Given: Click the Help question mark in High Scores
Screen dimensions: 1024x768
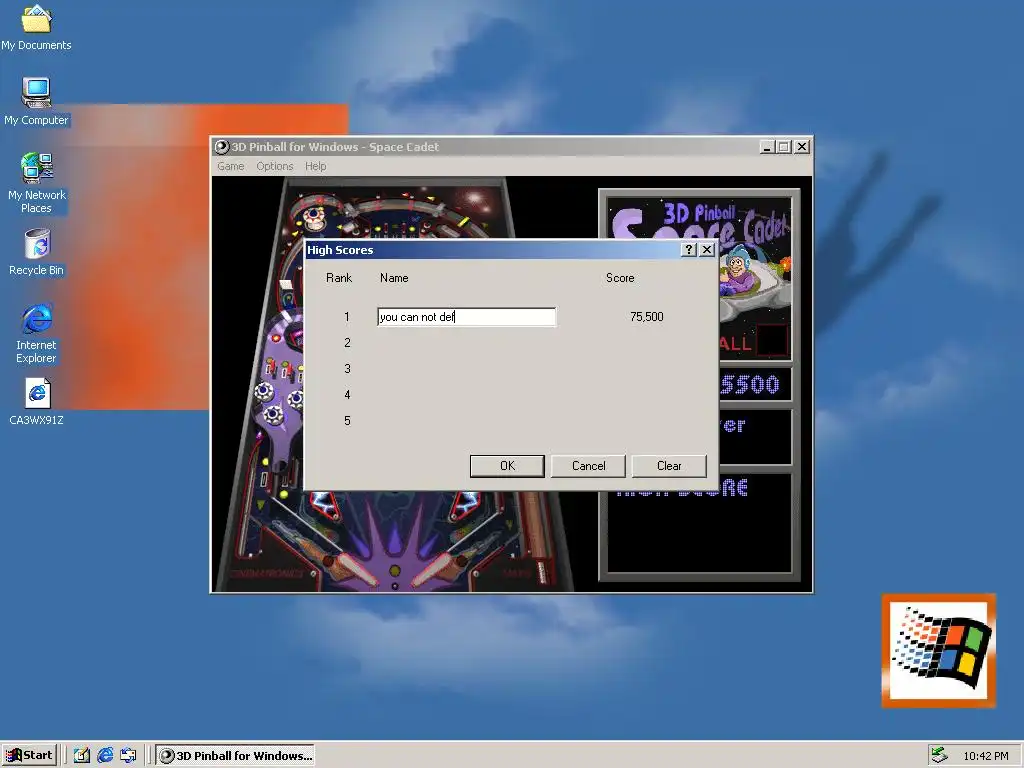Looking at the screenshot, I should pyautogui.click(x=688, y=249).
